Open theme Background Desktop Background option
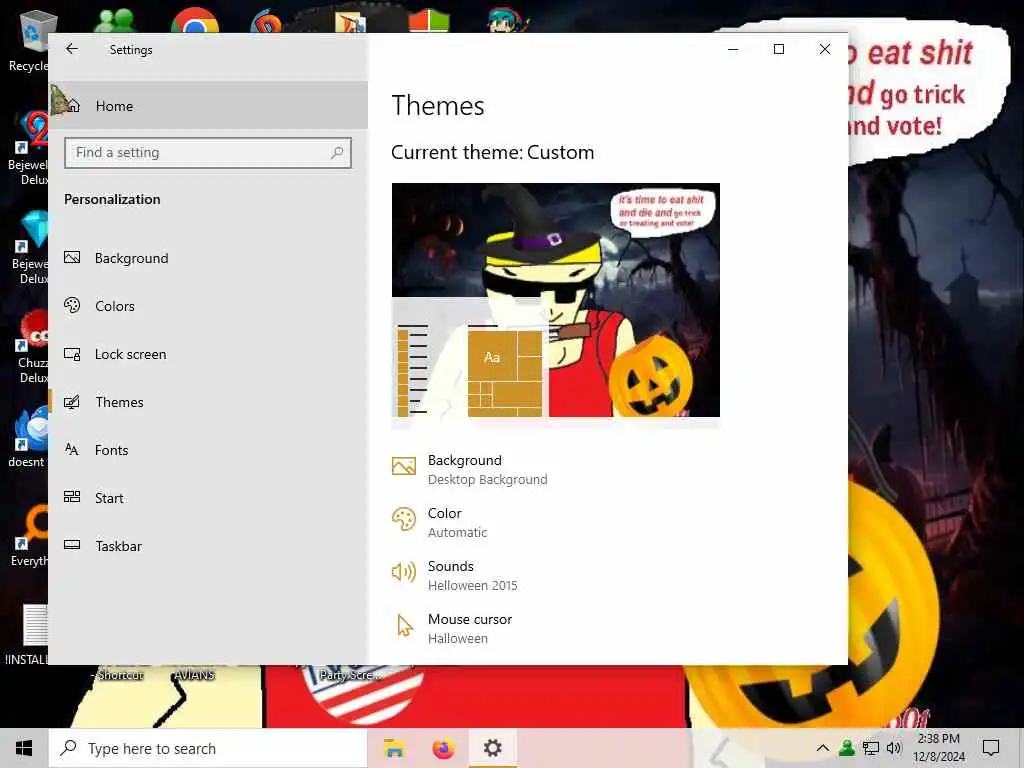This screenshot has width=1024, height=768. tap(487, 470)
